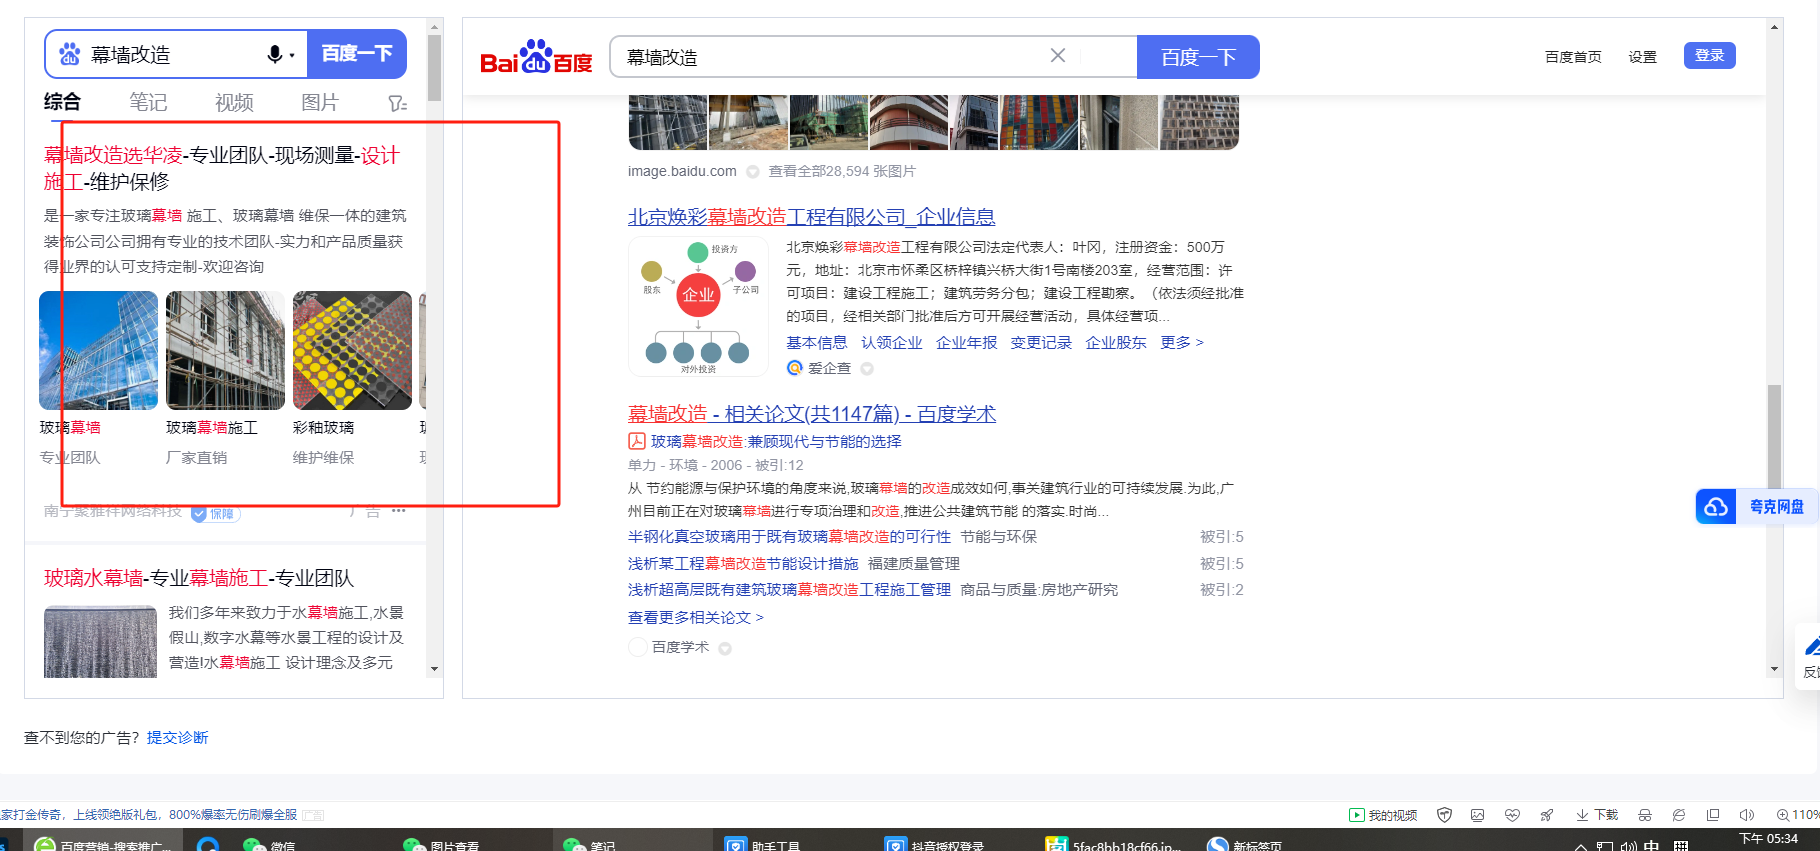Click the incognito glasses icon in status bar
The width and height of the screenshot is (1820, 851).
(1645, 815)
